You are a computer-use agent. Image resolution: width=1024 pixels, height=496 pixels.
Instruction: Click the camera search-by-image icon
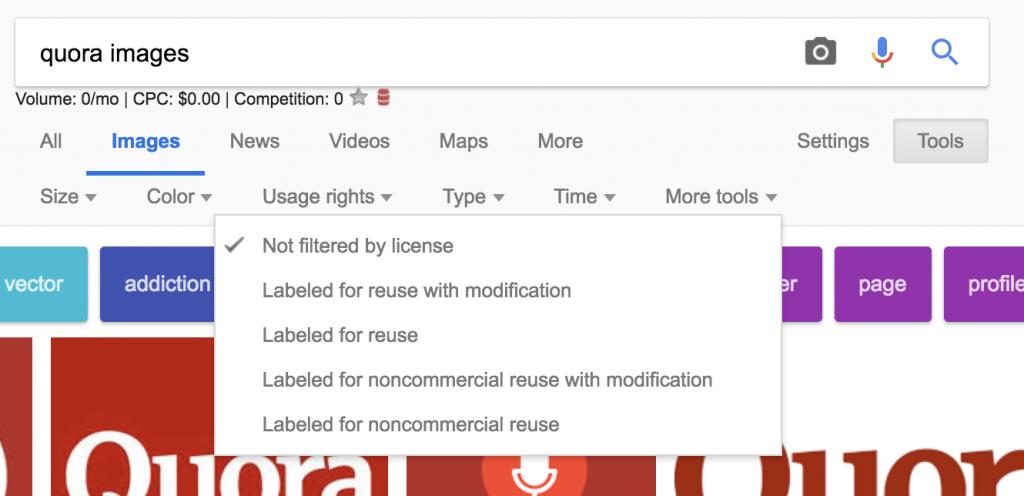(820, 52)
